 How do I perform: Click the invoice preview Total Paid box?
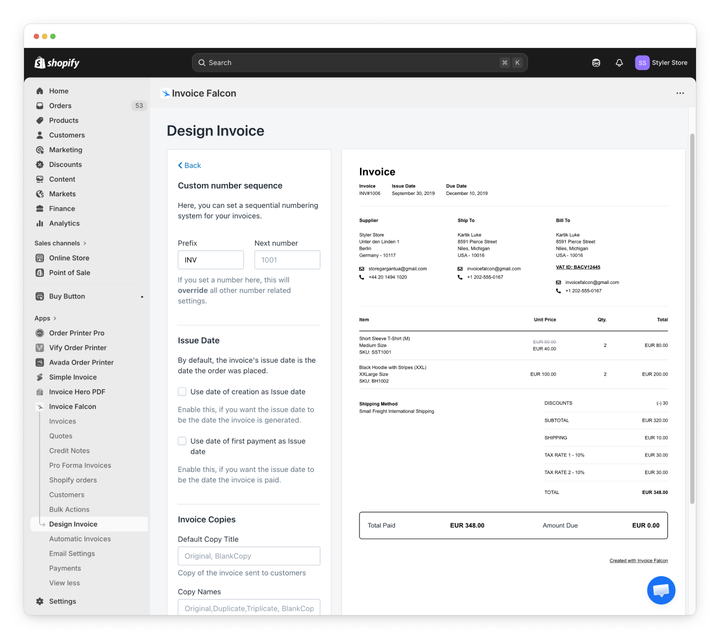tap(513, 526)
